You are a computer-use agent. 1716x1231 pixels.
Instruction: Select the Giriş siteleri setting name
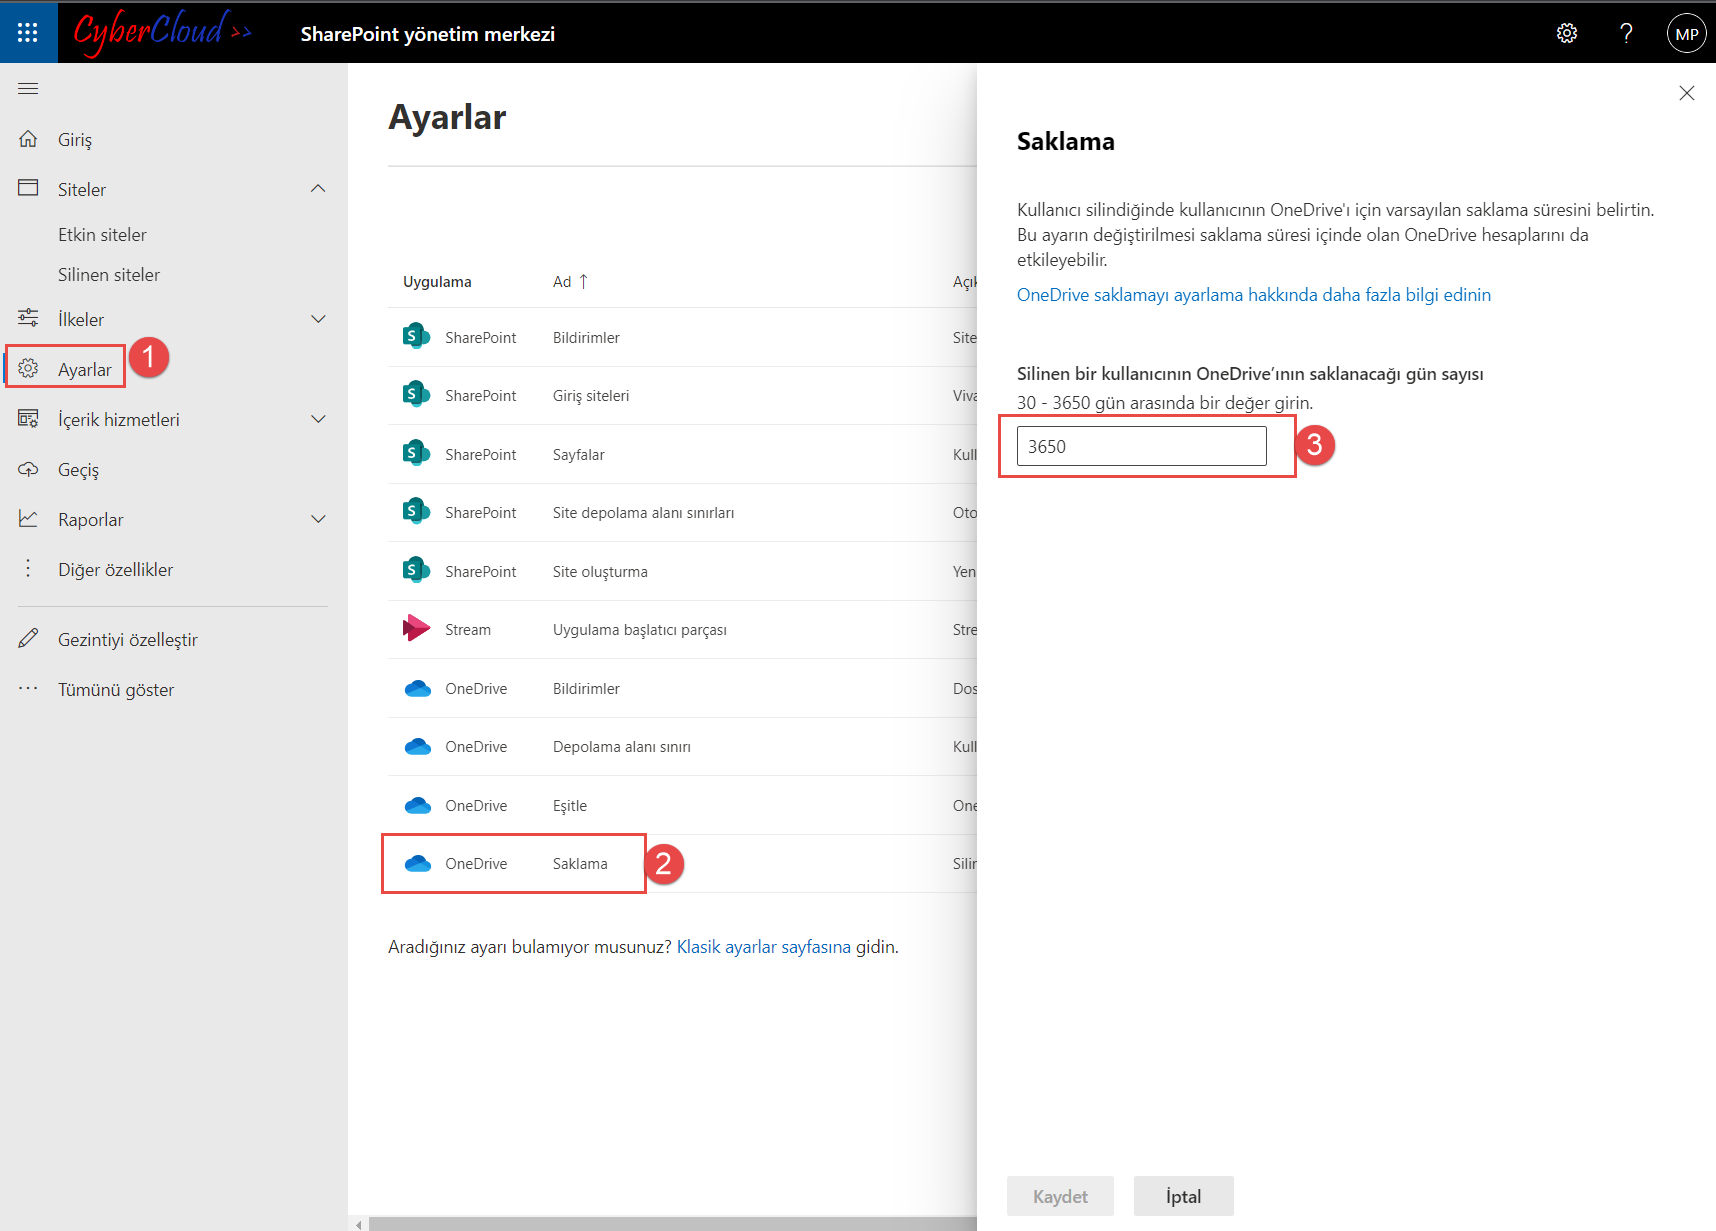[591, 396]
